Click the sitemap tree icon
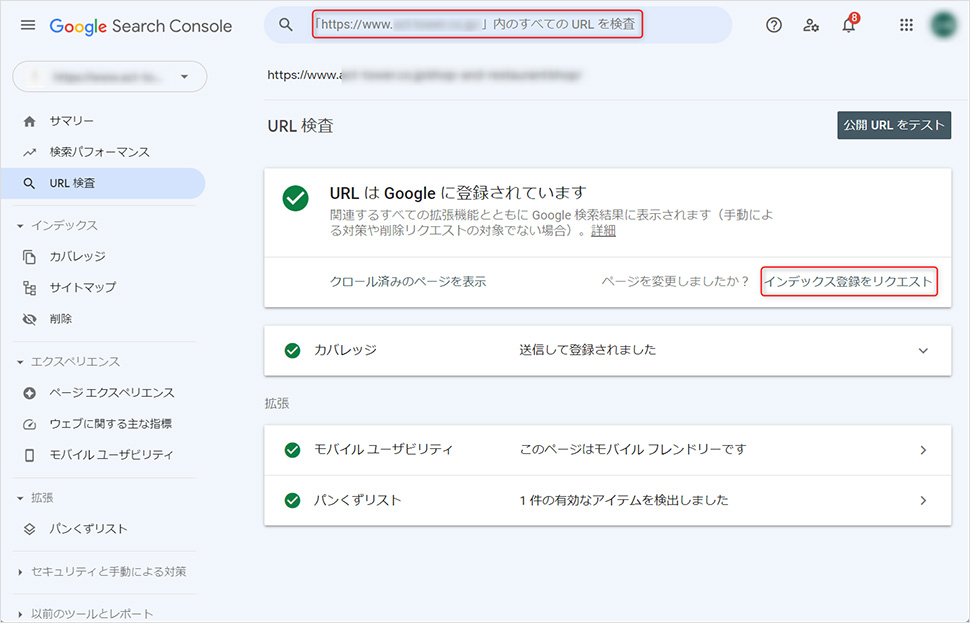The image size is (970, 623). click(x=29, y=288)
